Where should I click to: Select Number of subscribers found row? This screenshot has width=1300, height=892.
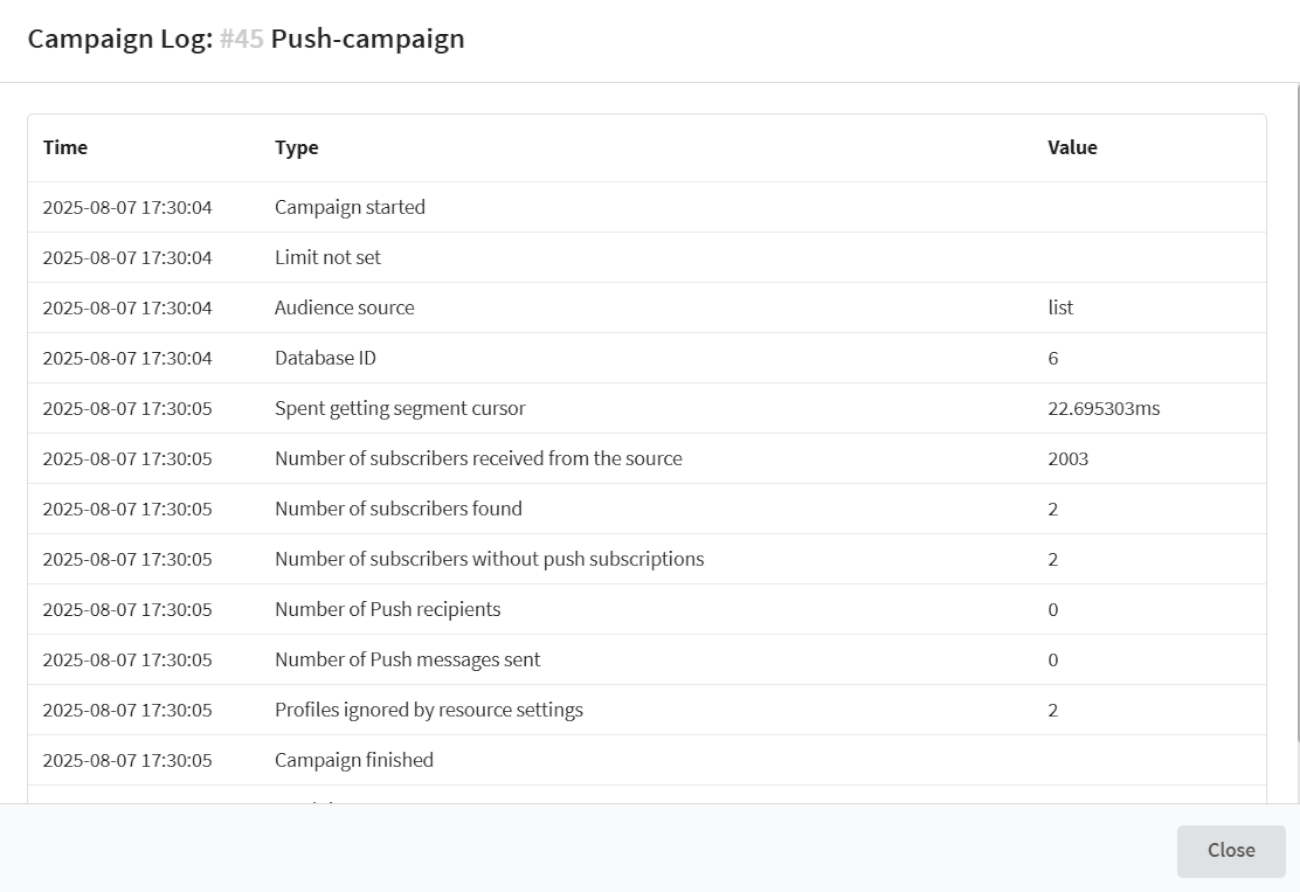pyautogui.click(x=398, y=509)
